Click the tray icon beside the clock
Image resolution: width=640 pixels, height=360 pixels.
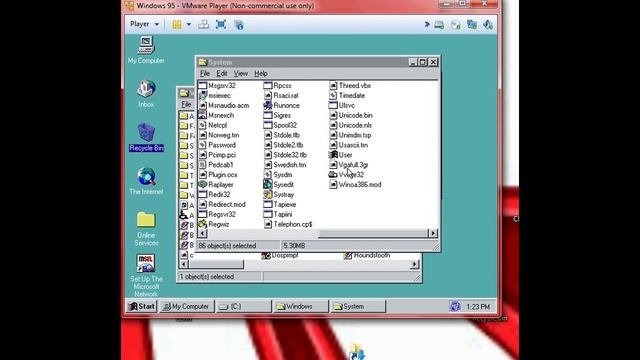click(455, 306)
